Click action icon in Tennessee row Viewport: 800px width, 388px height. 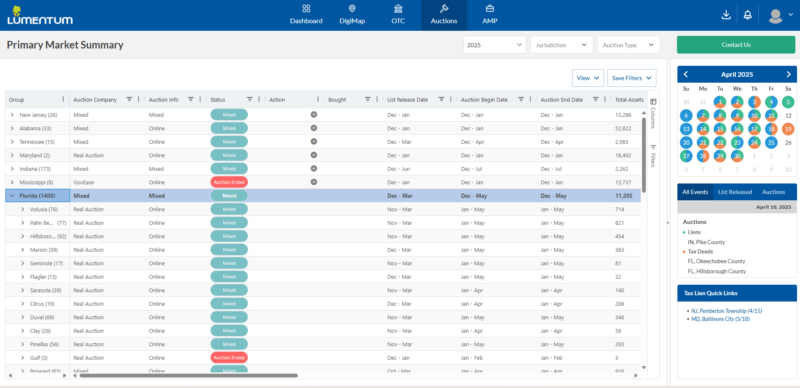click(314, 141)
